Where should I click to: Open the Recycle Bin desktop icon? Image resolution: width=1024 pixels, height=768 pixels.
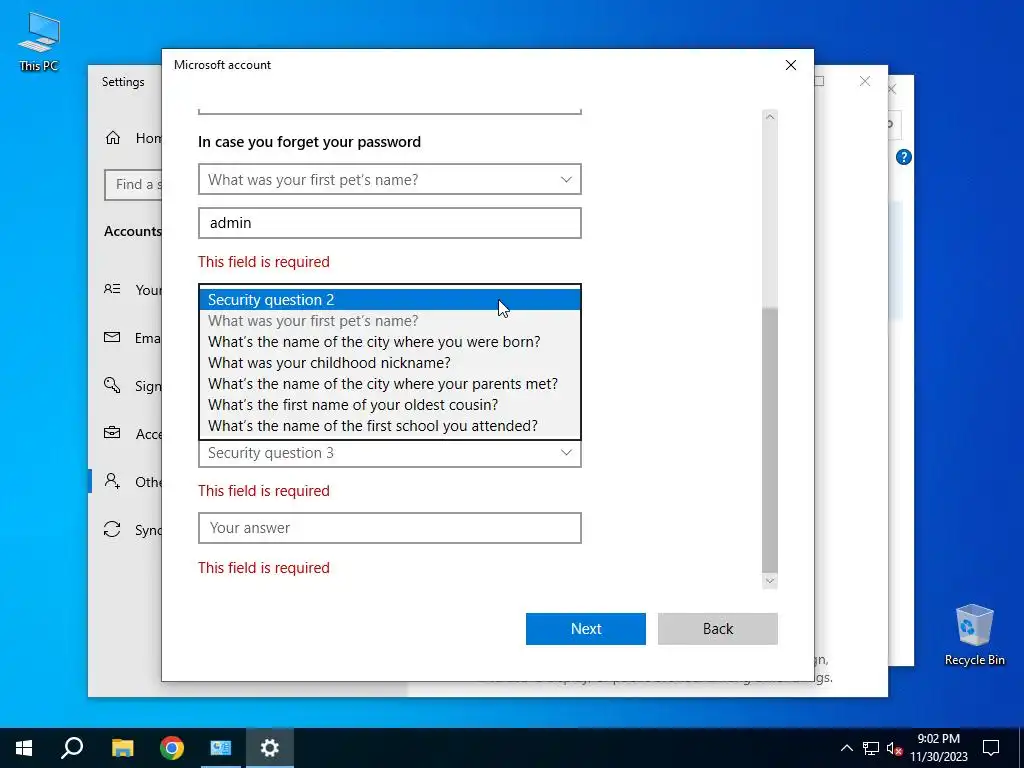pyautogui.click(x=974, y=635)
